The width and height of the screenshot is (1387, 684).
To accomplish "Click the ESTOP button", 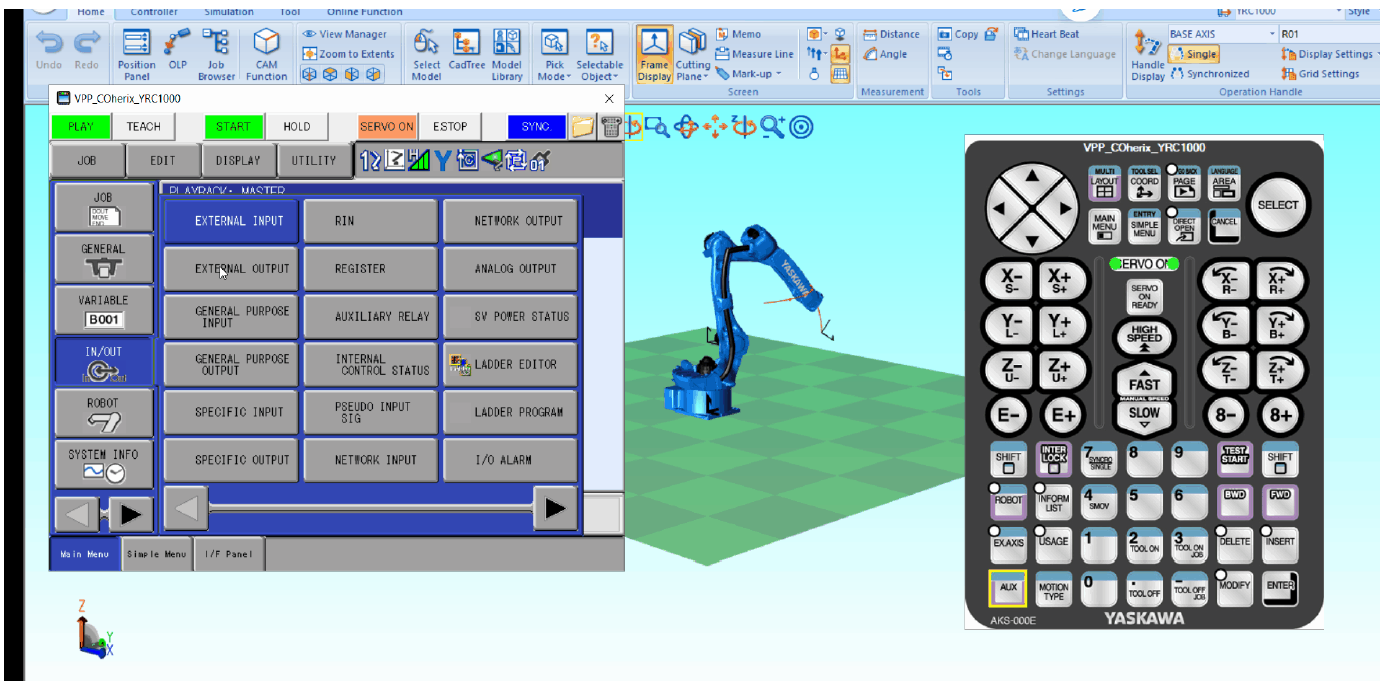I will point(450,127).
